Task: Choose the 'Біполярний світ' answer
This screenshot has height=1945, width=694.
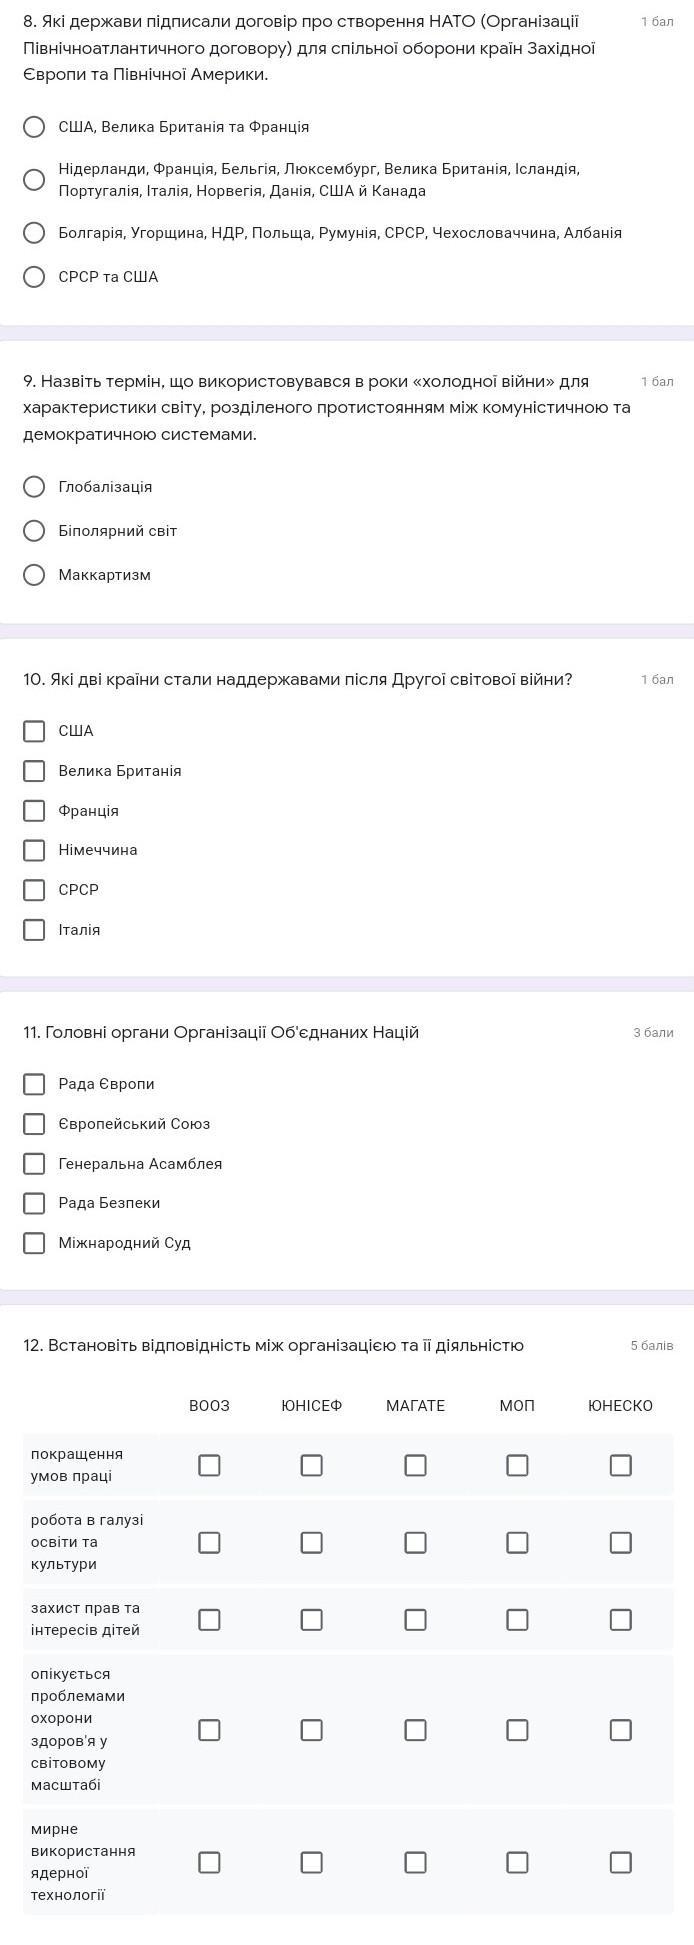Action: (x=34, y=531)
